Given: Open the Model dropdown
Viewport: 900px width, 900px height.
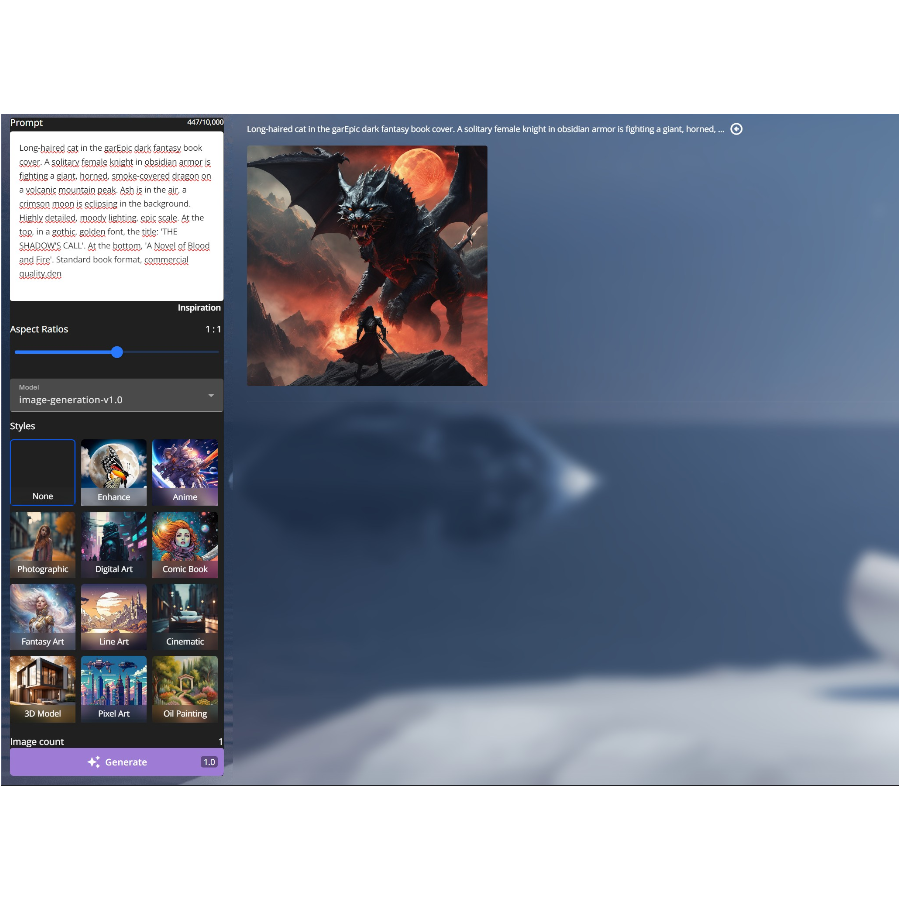Looking at the screenshot, I should [x=116, y=395].
